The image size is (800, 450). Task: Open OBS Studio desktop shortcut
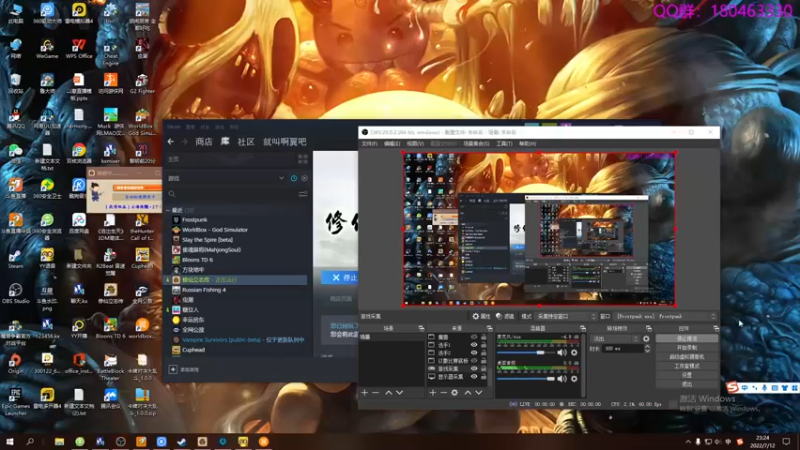(x=15, y=294)
